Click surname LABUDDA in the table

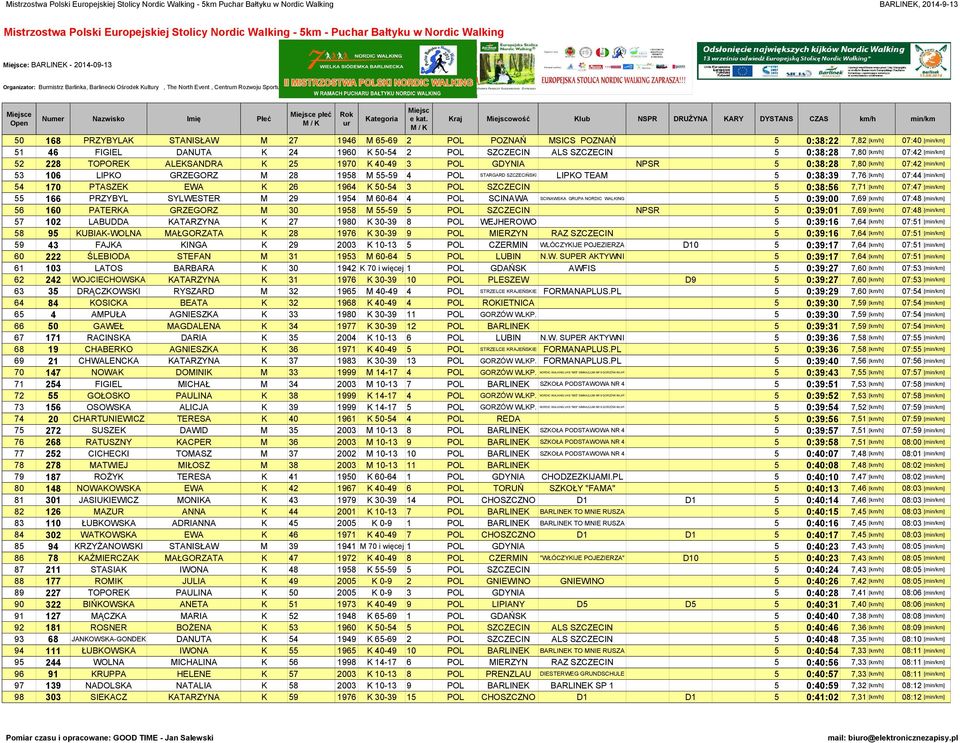[108, 222]
